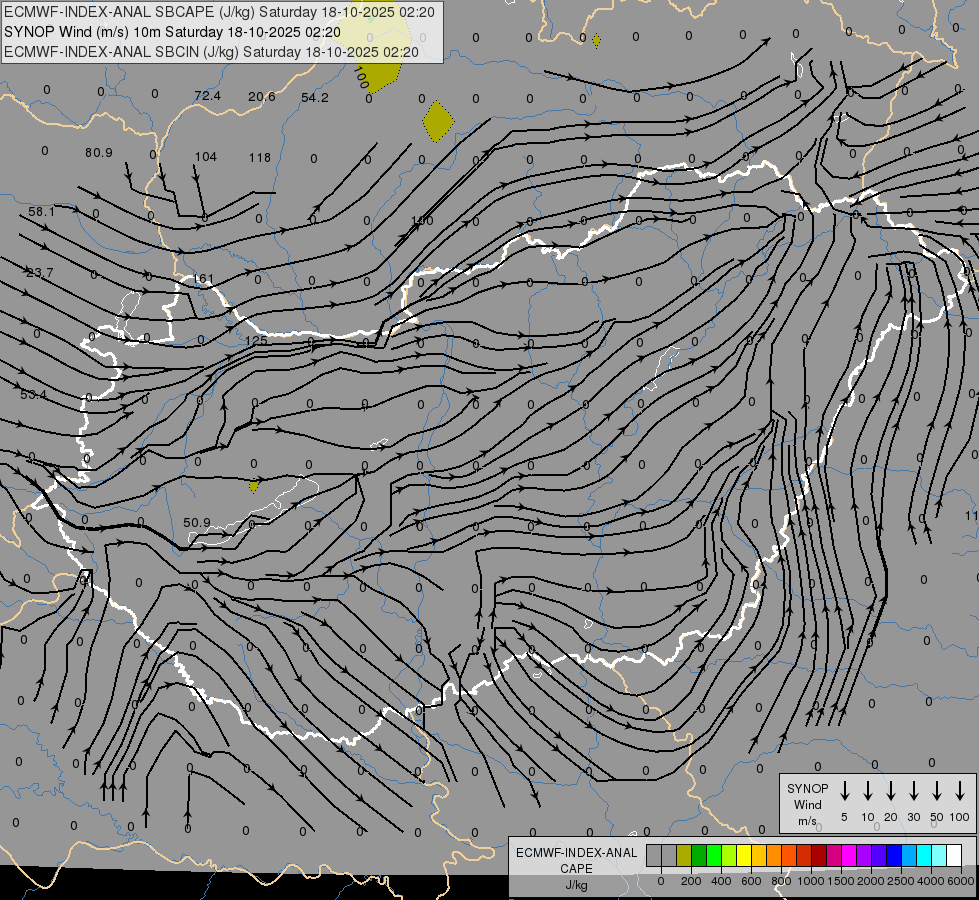This screenshot has width=979, height=900.
Task: Click the 50 m/s wind arrow in legend
Action: 937,791
